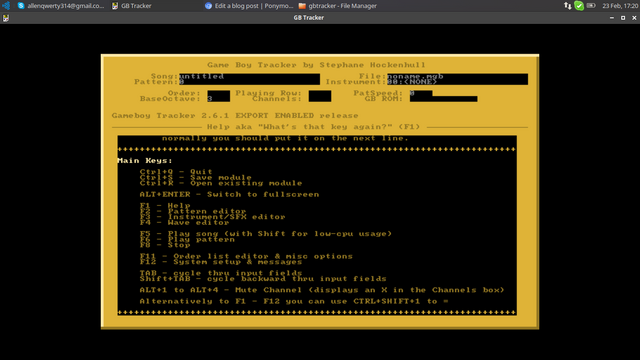Click the green shield checkmark tray icon
640x360 pixels.
click(x=579, y=6)
